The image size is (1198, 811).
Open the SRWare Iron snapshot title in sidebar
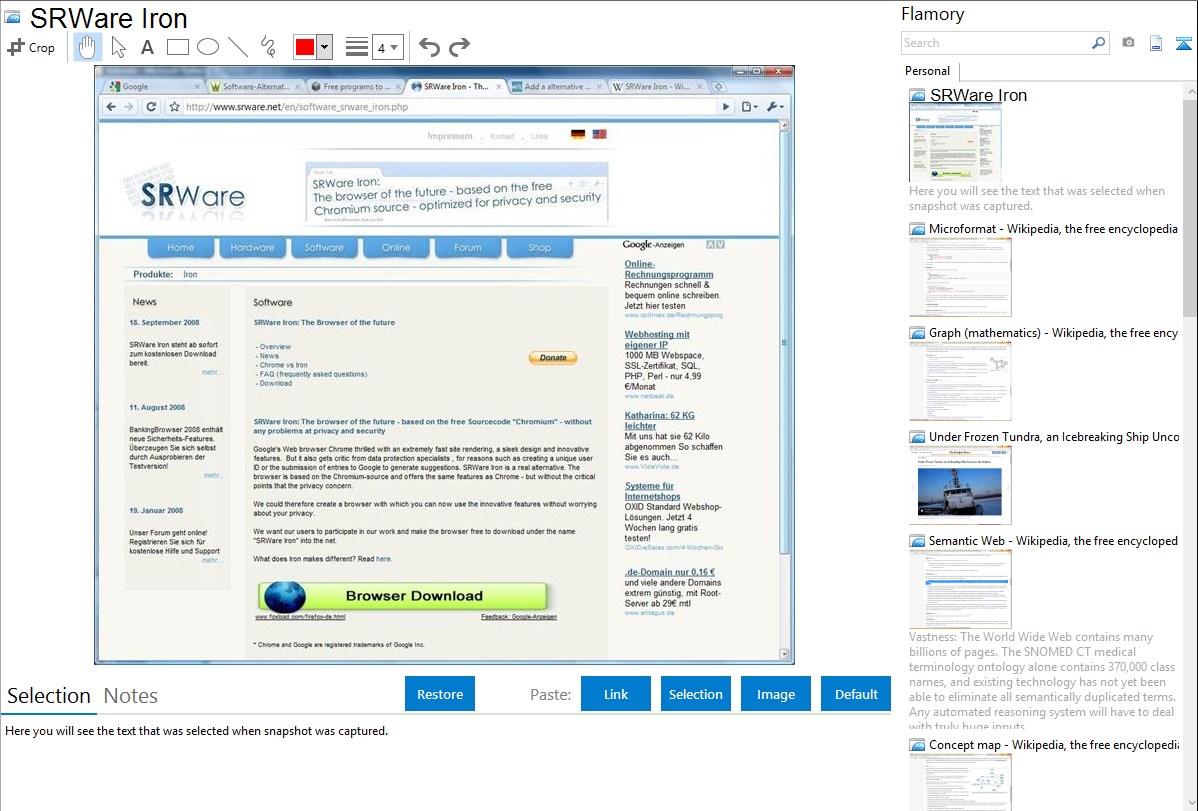coord(978,96)
